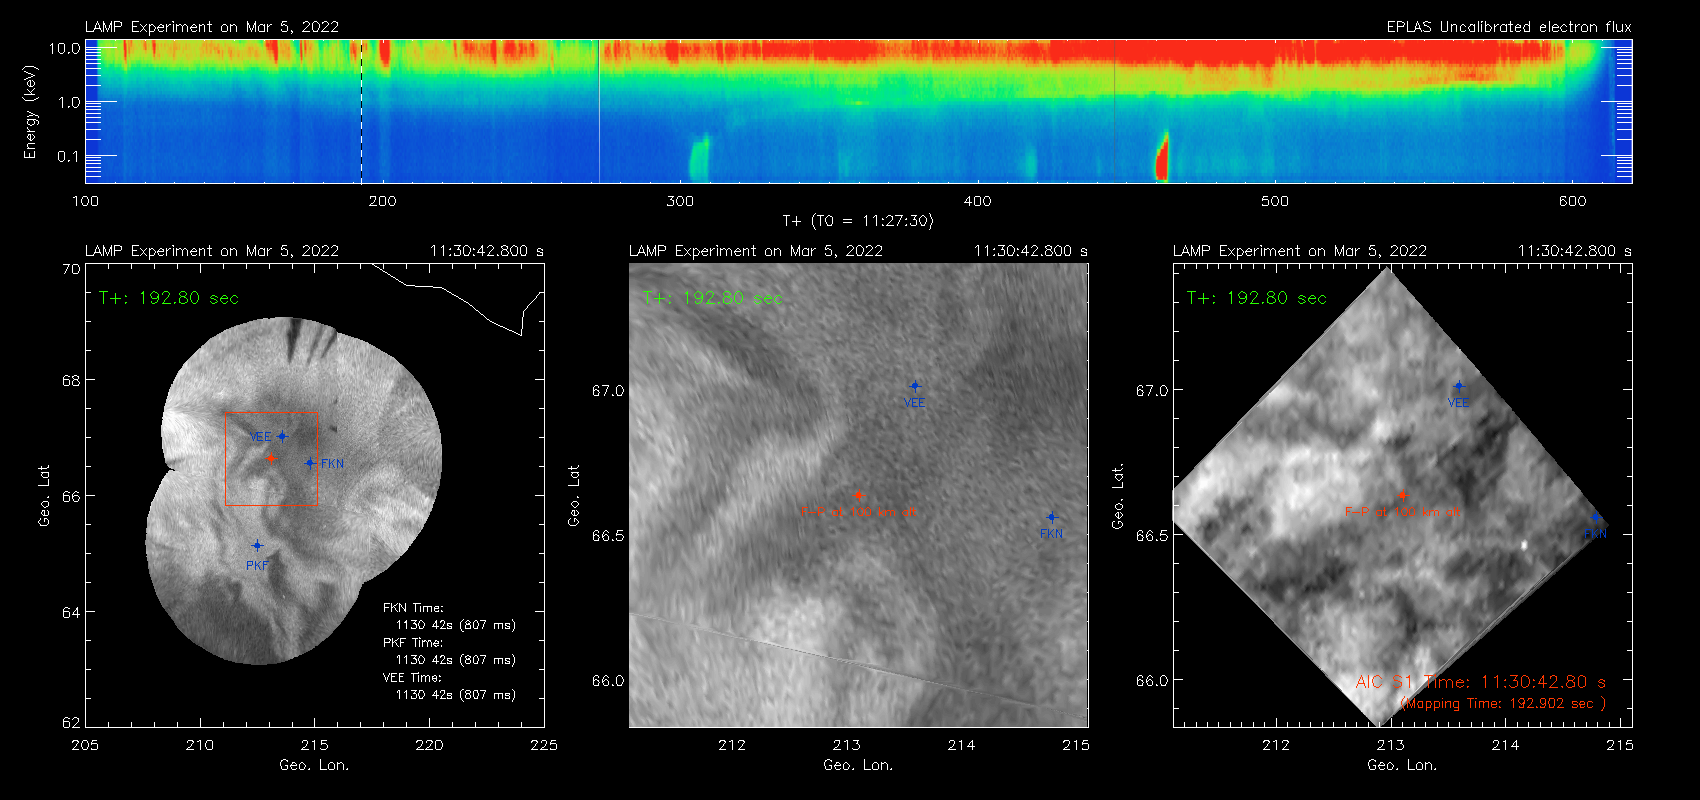Click the middle panel 'LAMP Experiment on Mar 5, 2022' title
This screenshot has height=800, width=1700.
pos(756,251)
